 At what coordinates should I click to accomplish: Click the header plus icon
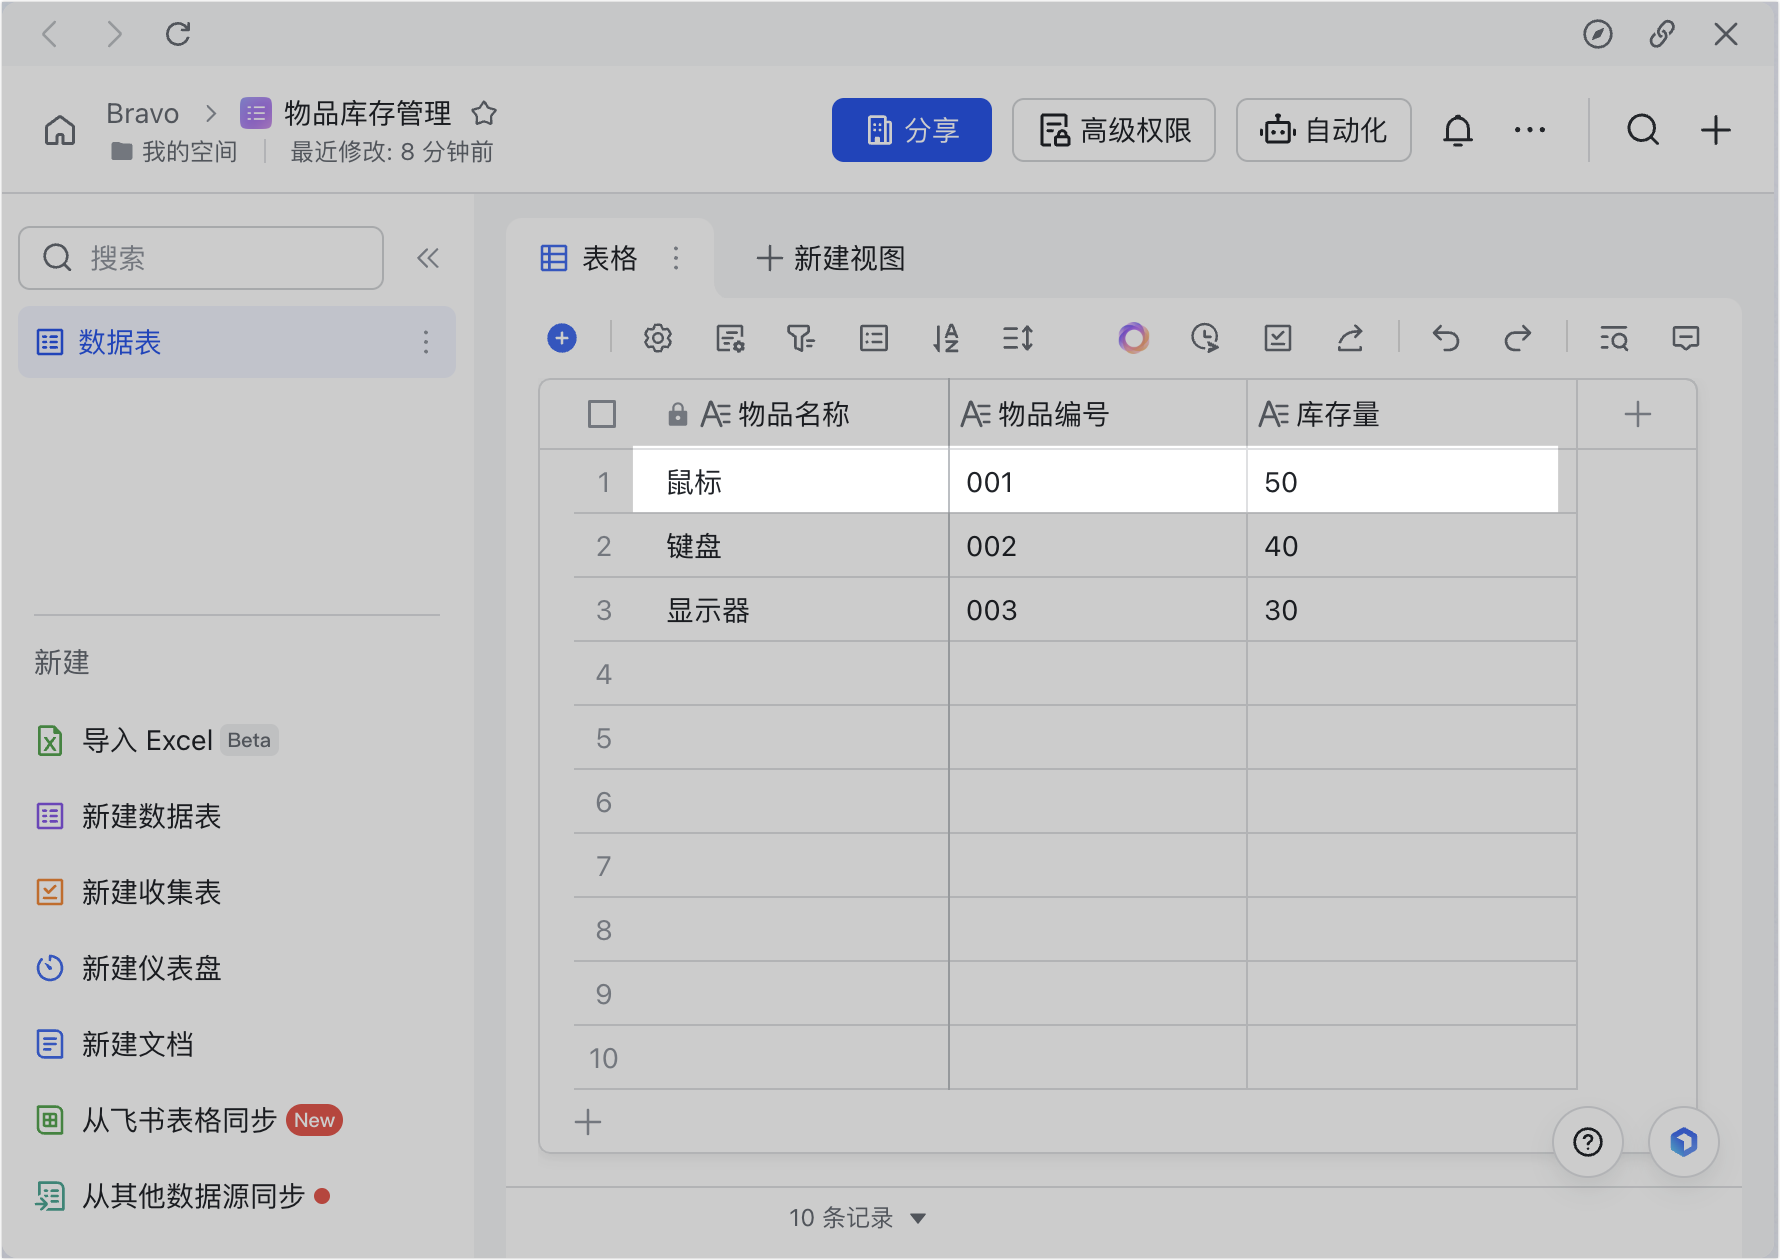[1716, 130]
